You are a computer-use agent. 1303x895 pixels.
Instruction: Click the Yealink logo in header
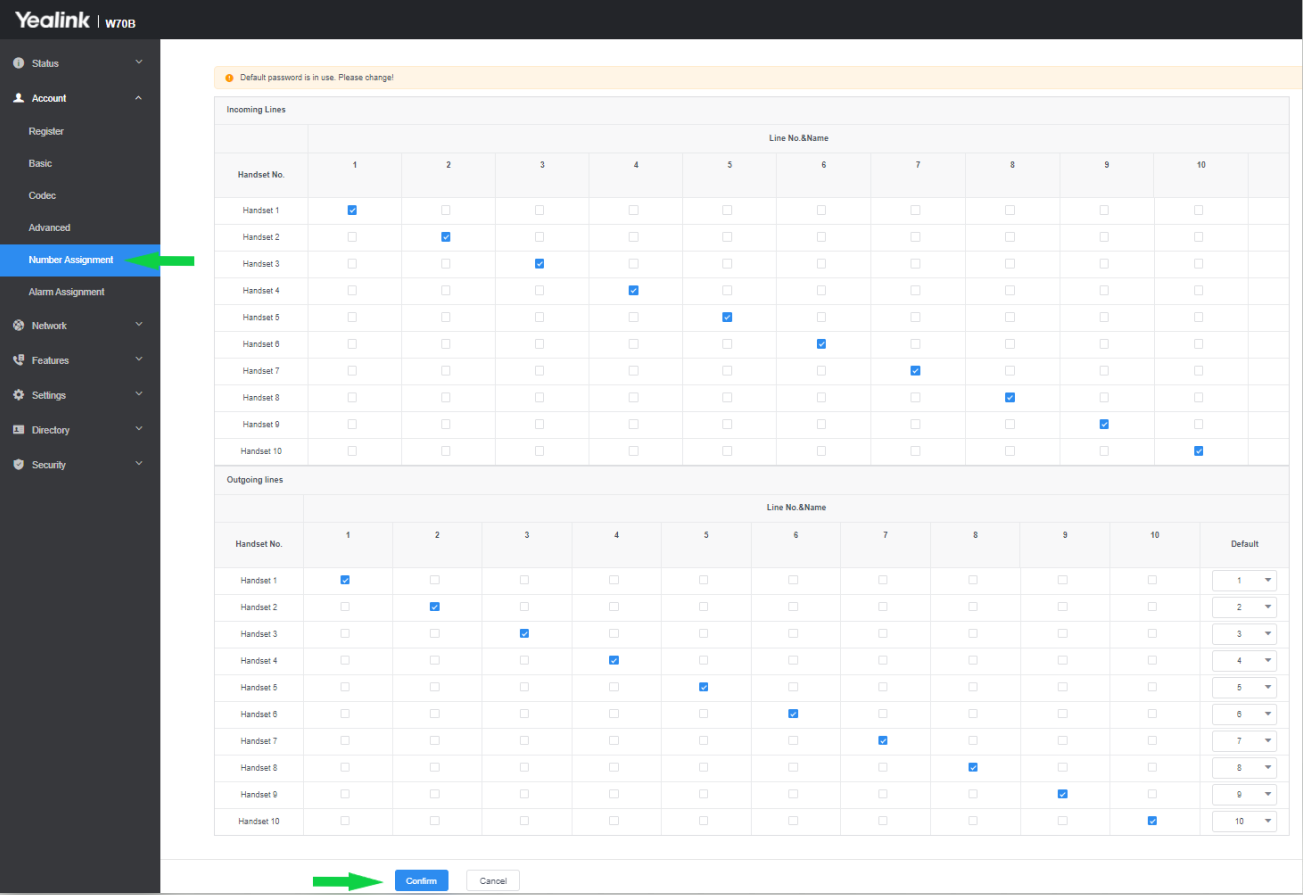(52, 20)
